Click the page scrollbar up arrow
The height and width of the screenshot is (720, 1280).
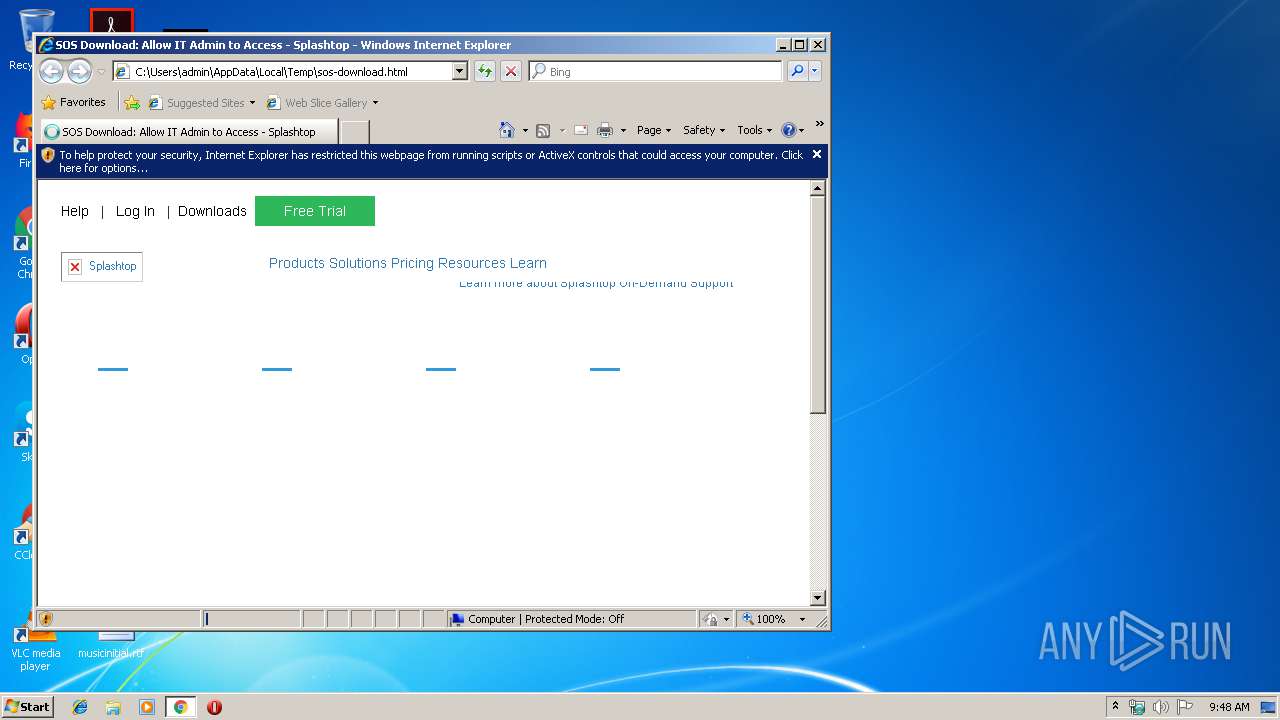point(817,189)
